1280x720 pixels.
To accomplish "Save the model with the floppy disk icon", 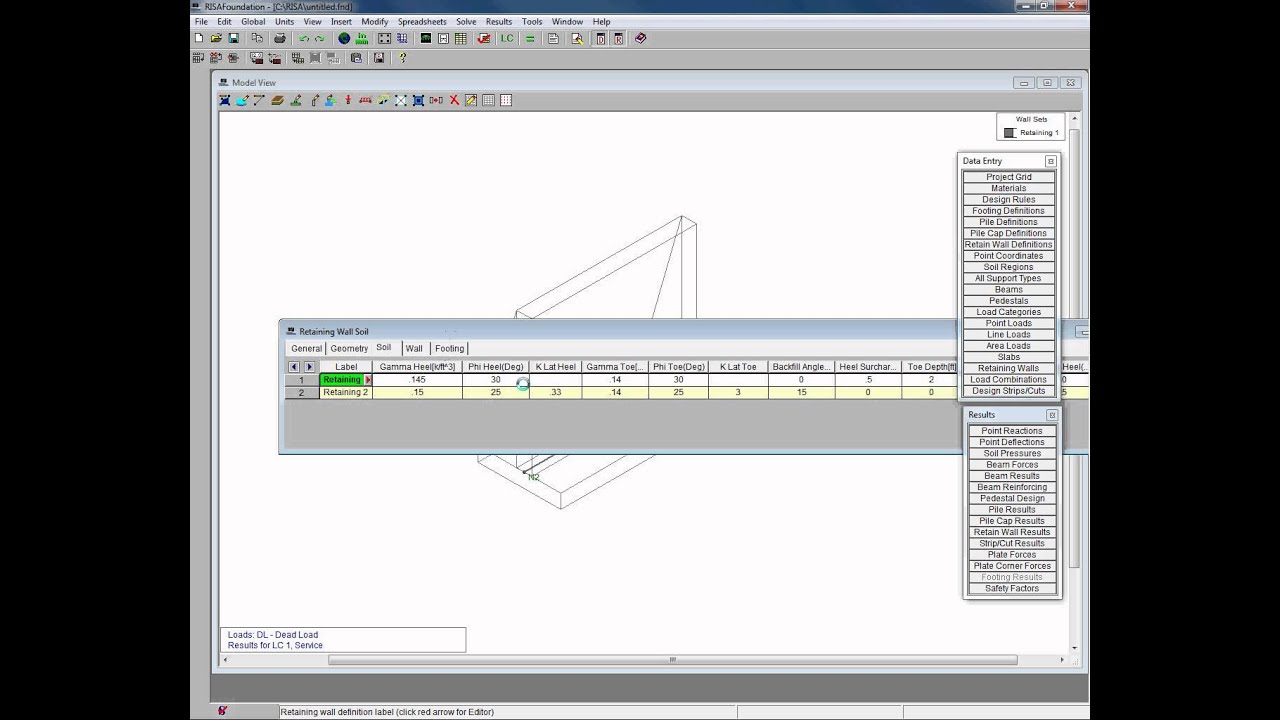I will [233, 38].
